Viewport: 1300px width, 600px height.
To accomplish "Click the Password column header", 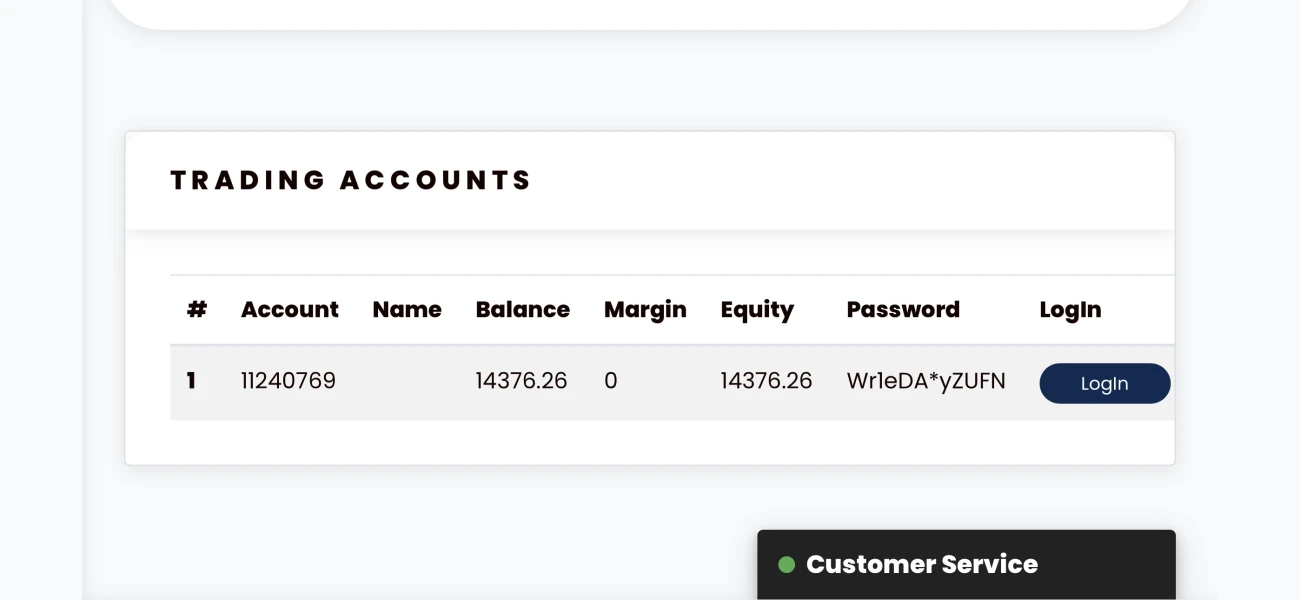I will click(x=903, y=310).
